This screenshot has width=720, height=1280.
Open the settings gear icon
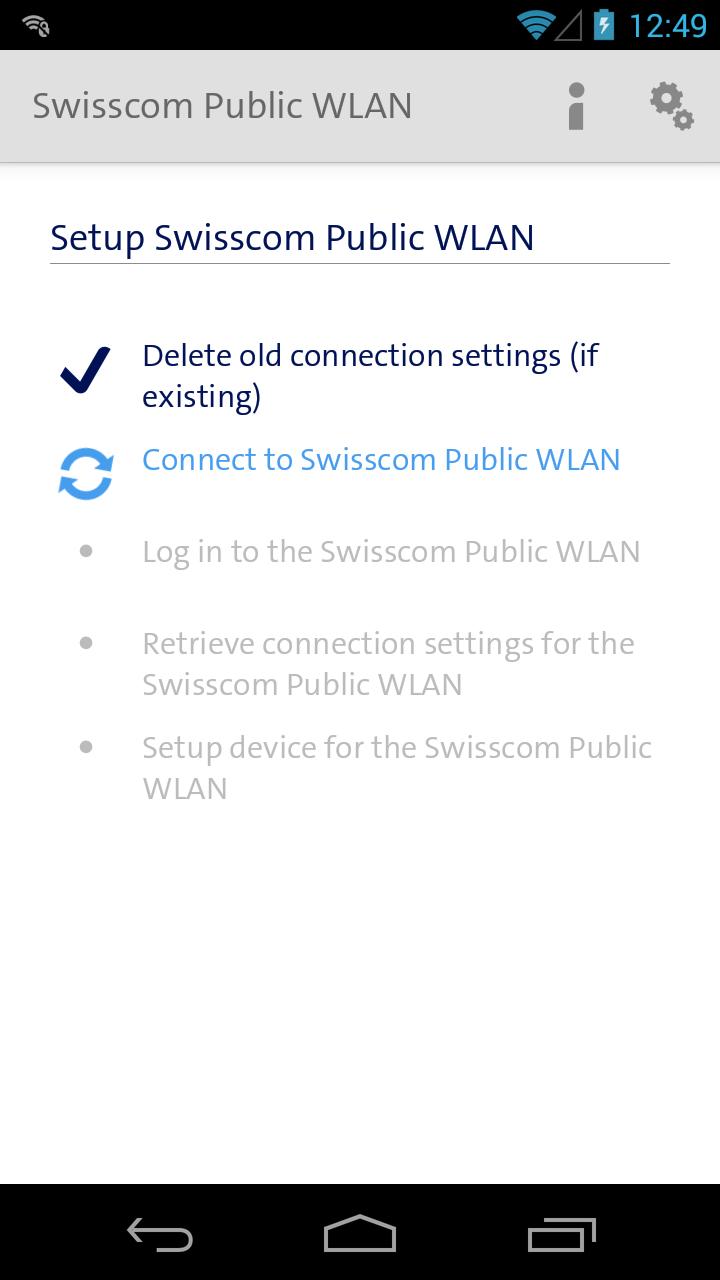pyautogui.click(x=670, y=105)
